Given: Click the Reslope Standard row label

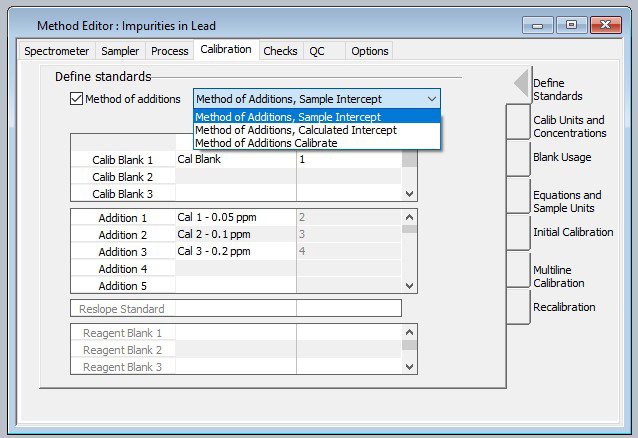Looking at the screenshot, I should 123,309.
